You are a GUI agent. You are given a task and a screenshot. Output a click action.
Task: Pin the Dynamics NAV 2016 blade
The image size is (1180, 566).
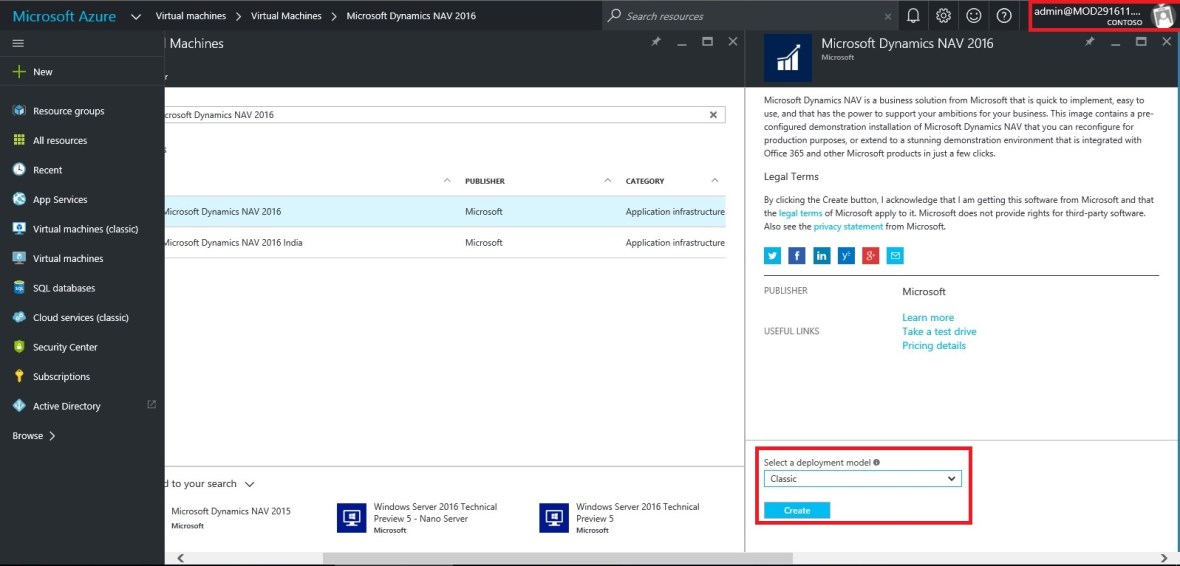coord(1090,43)
